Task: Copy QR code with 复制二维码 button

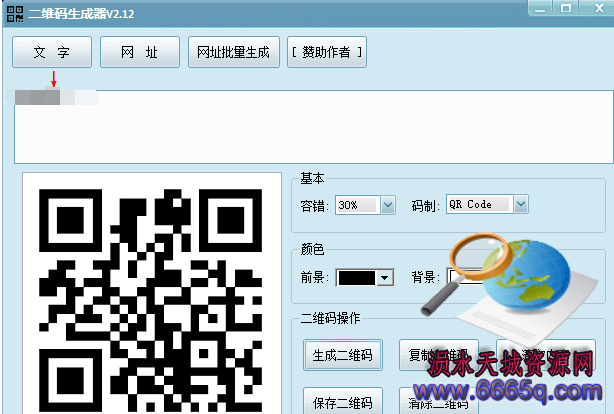Action: tap(439, 355)
